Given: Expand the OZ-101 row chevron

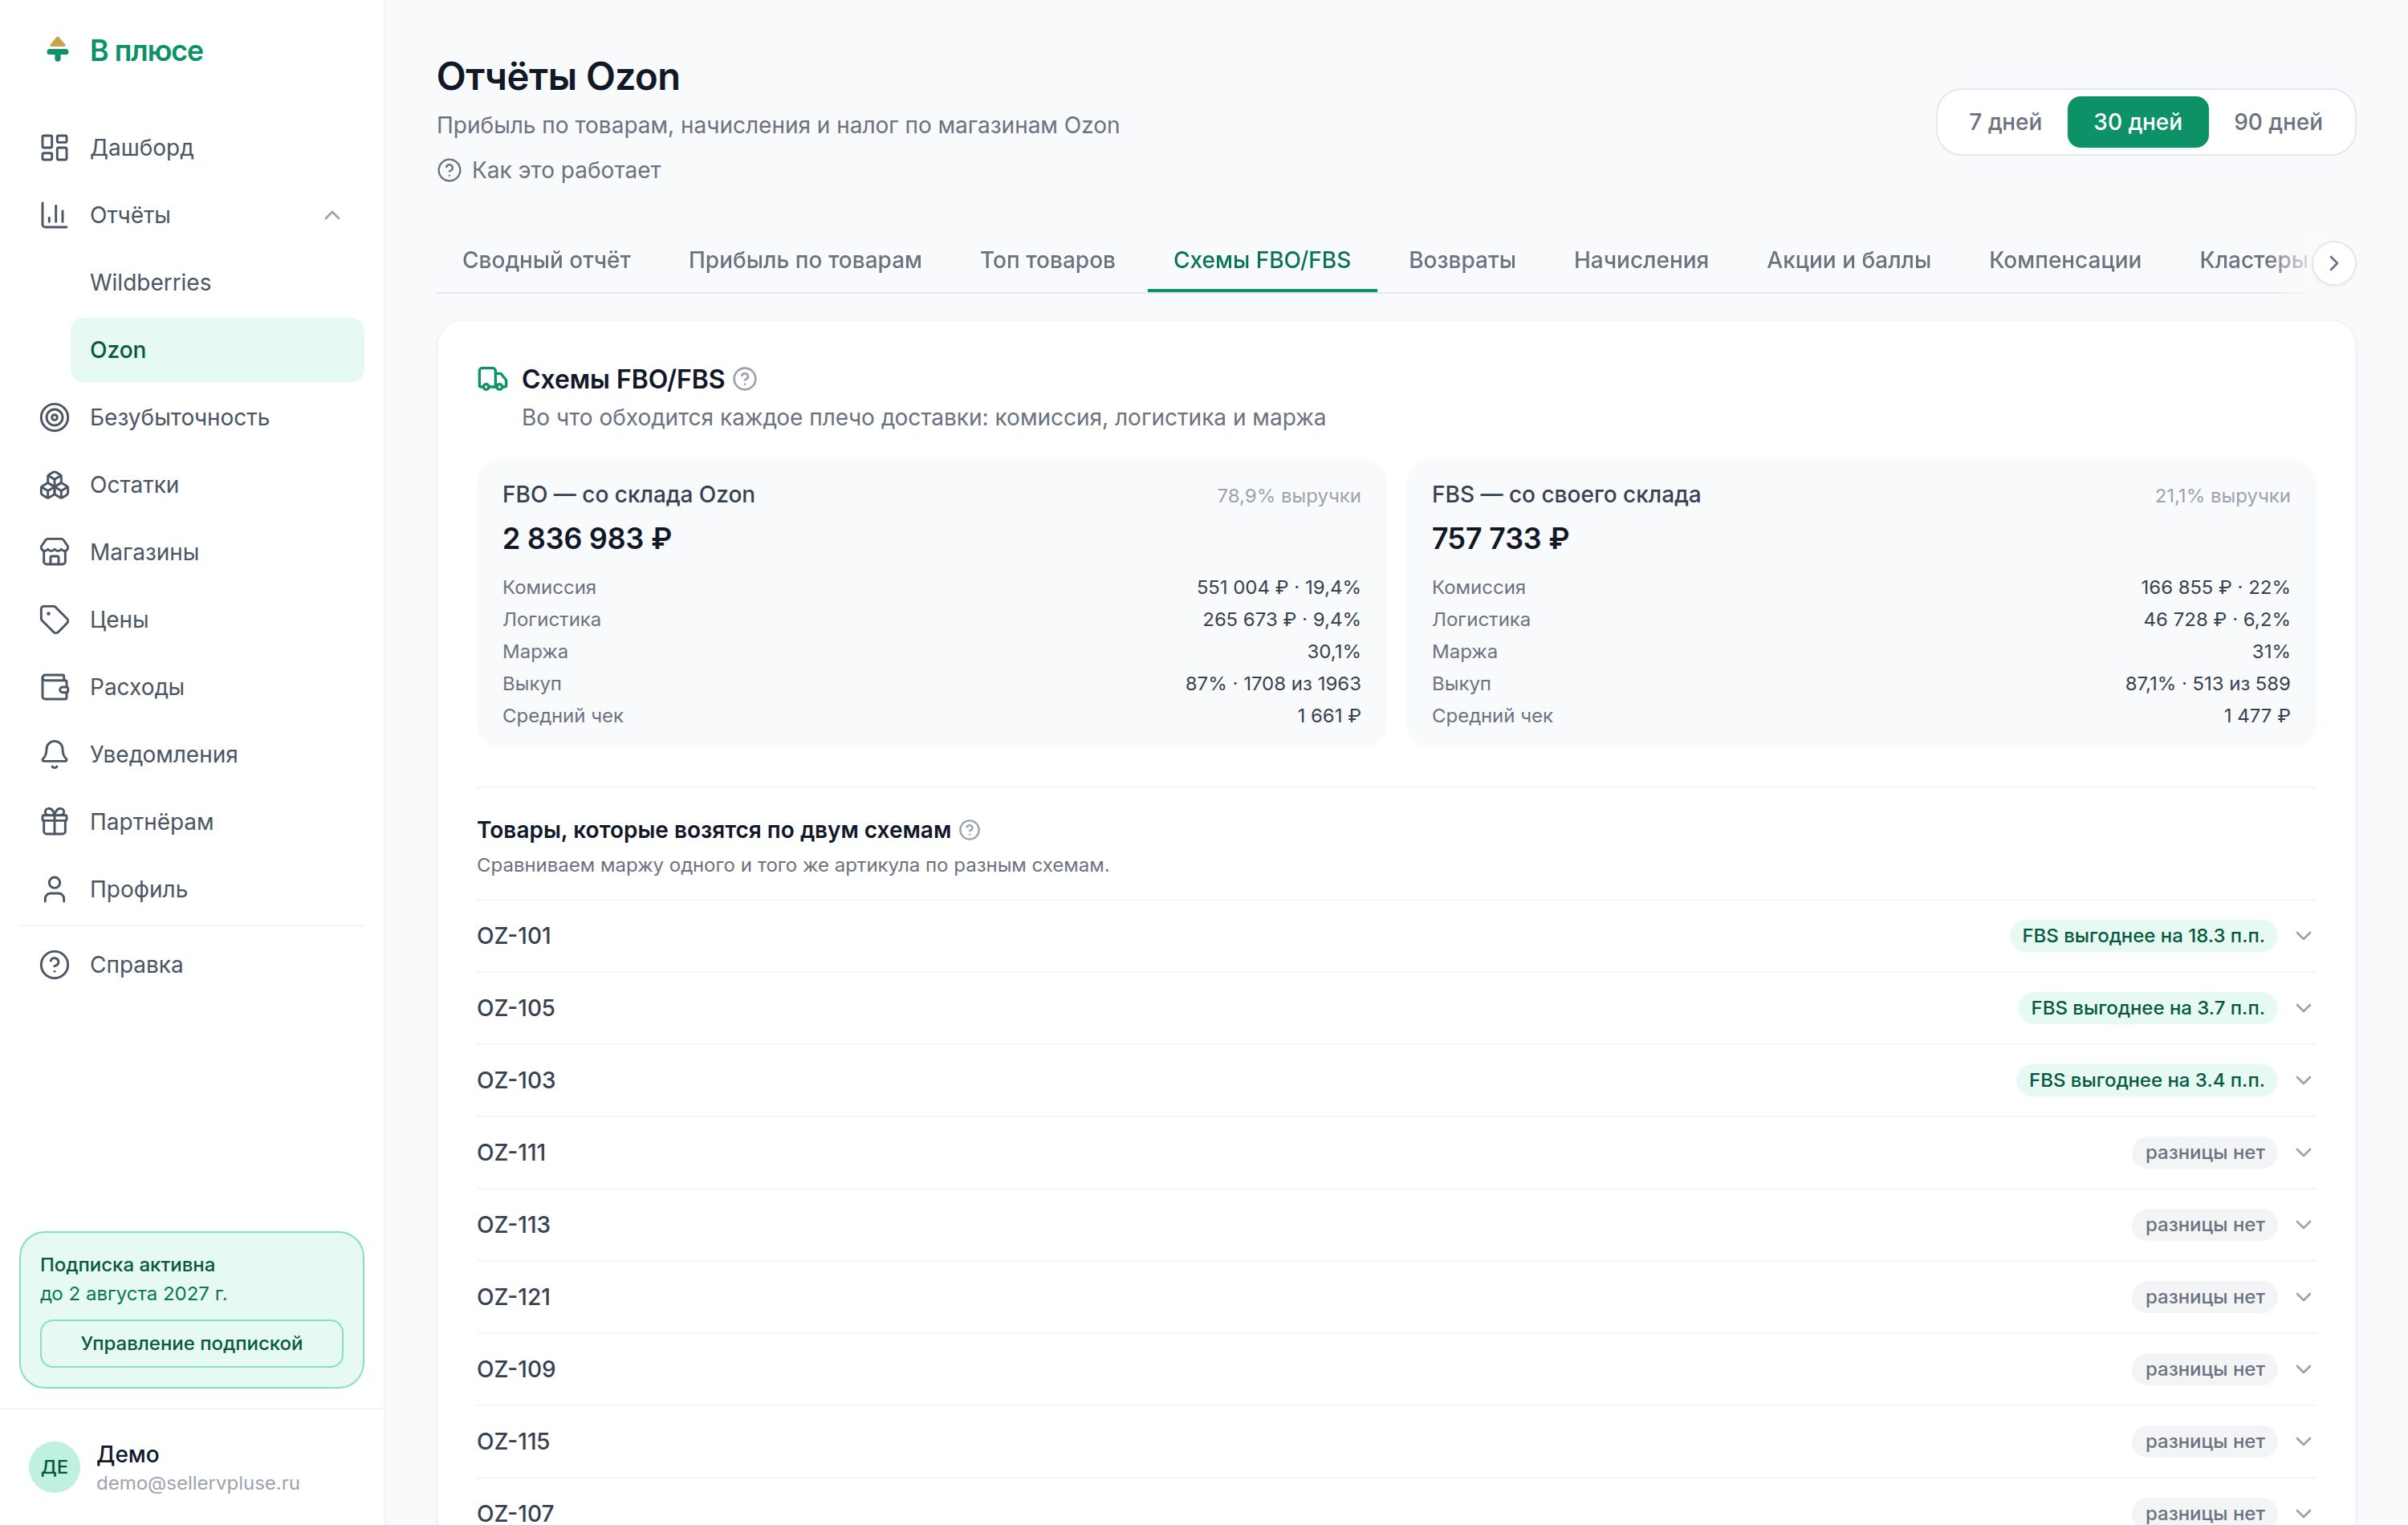Looking at the screenshot, I should 2304,936.
